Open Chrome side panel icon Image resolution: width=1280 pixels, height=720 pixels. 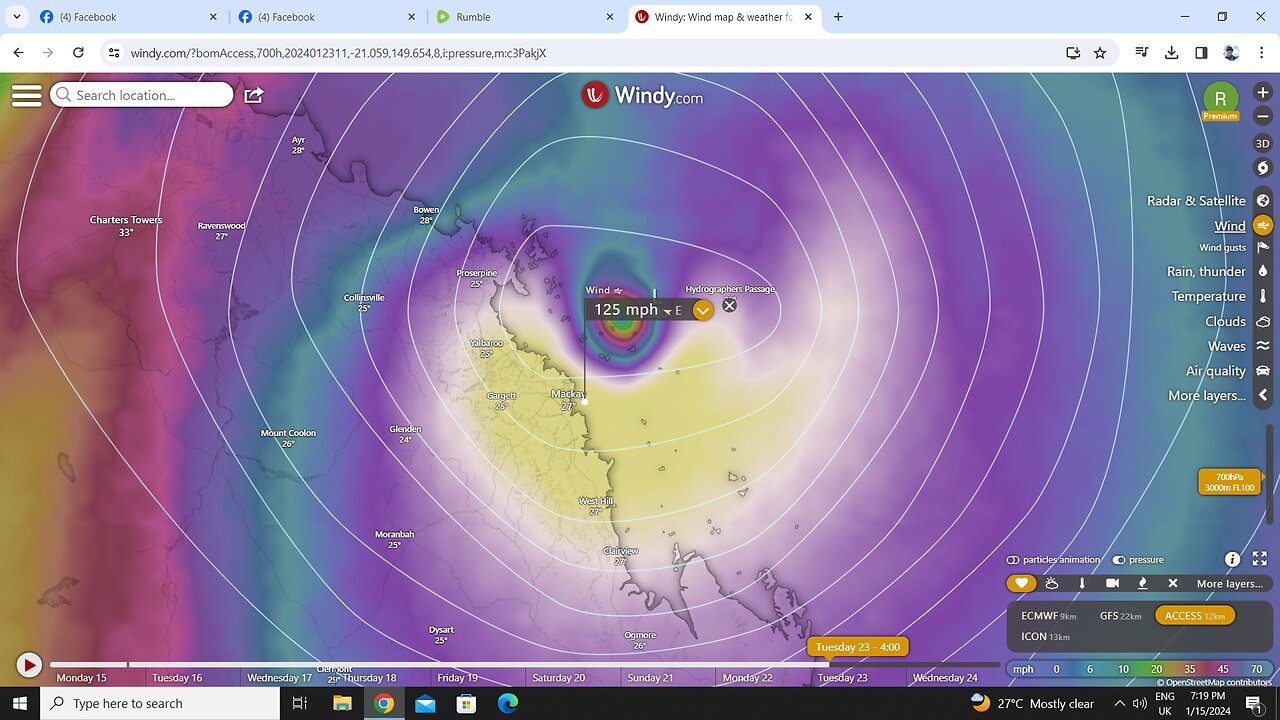point(1201,53)
